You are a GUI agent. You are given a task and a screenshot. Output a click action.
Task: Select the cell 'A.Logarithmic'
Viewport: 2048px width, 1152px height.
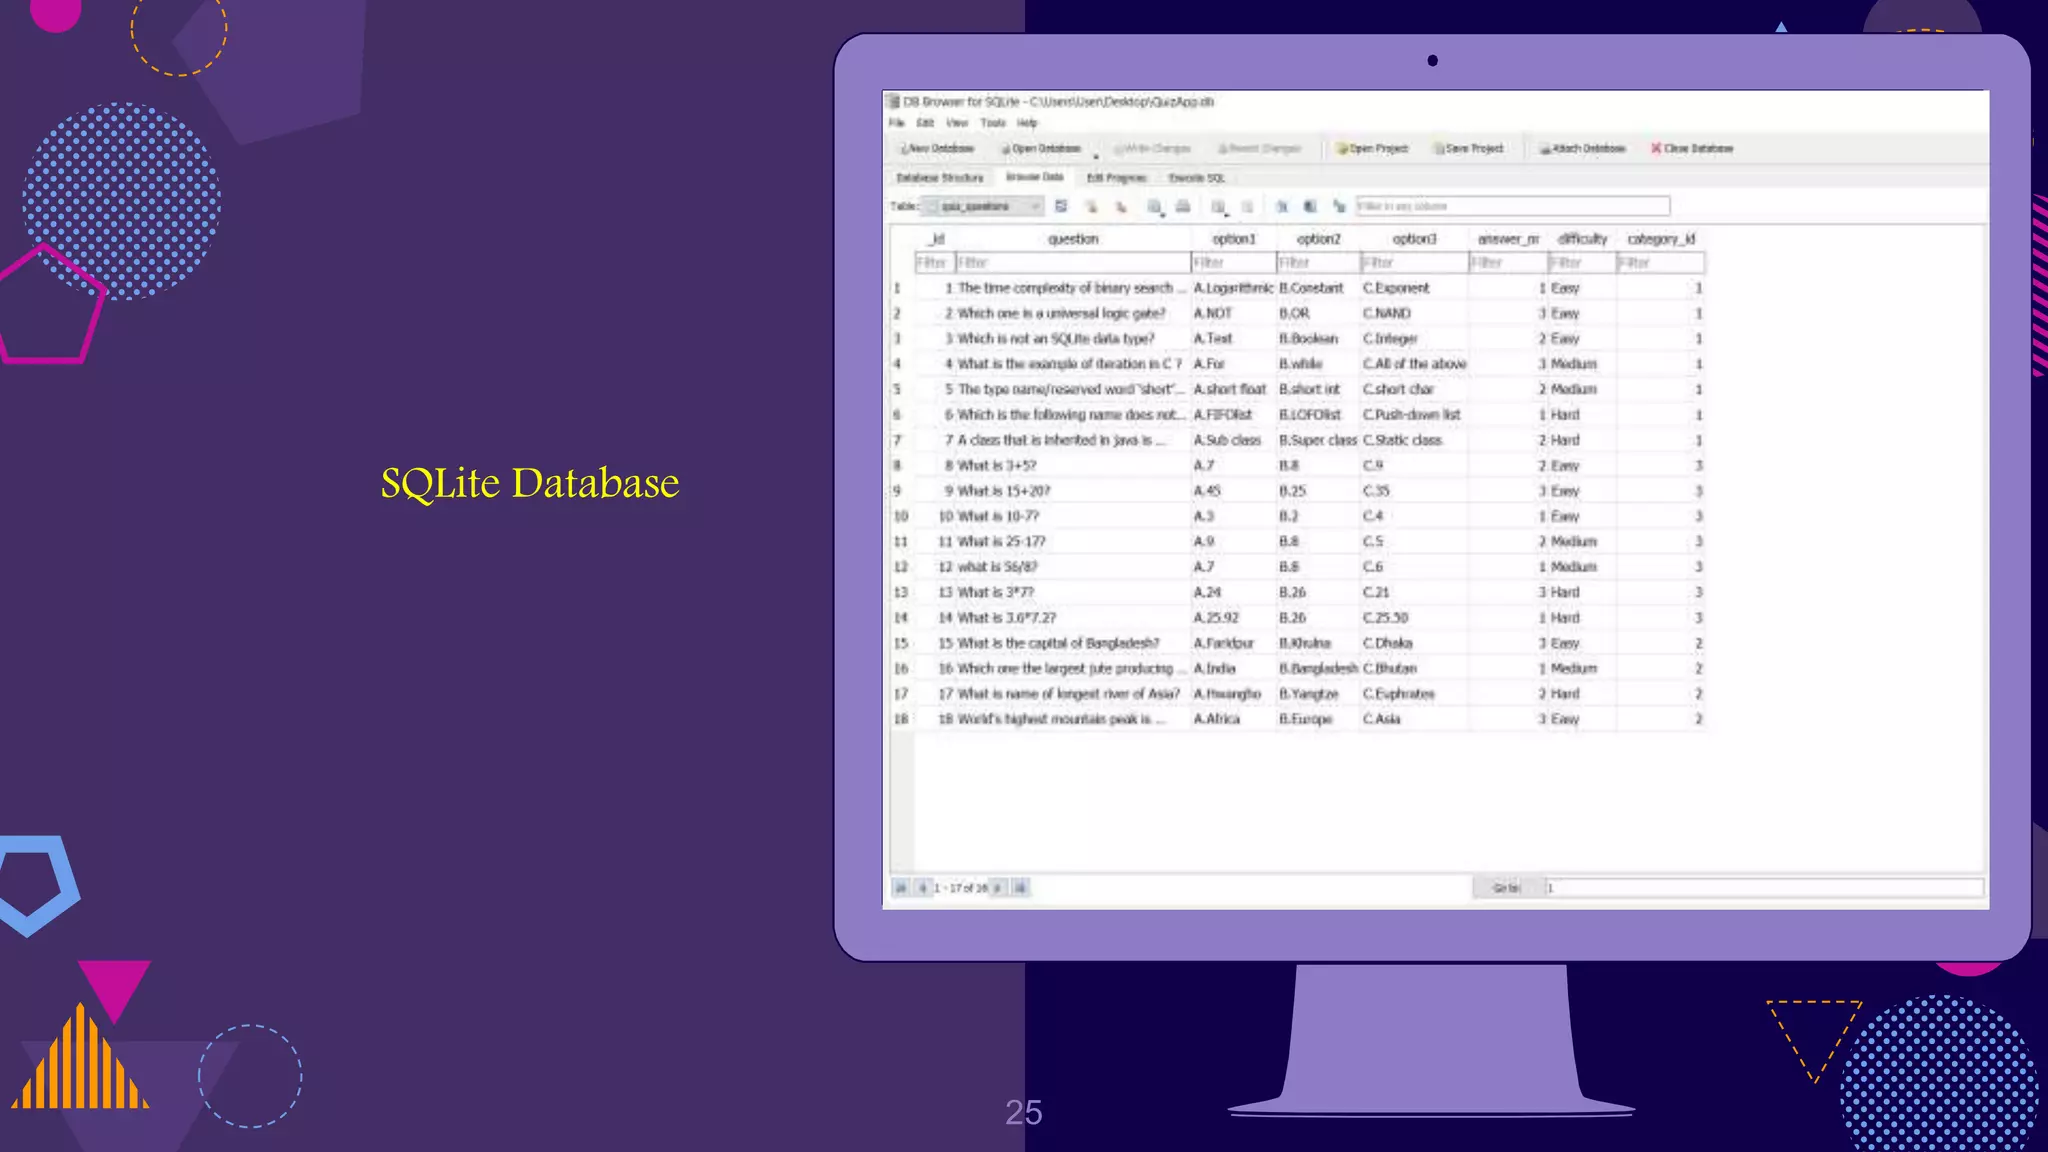click(x=1233, y=288)
